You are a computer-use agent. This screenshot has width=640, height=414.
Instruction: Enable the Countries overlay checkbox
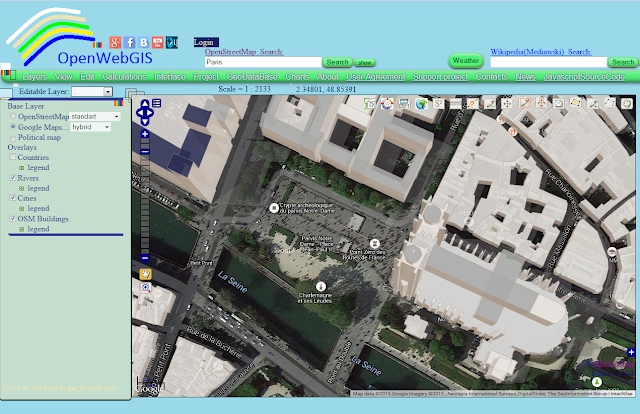[13, 157]
